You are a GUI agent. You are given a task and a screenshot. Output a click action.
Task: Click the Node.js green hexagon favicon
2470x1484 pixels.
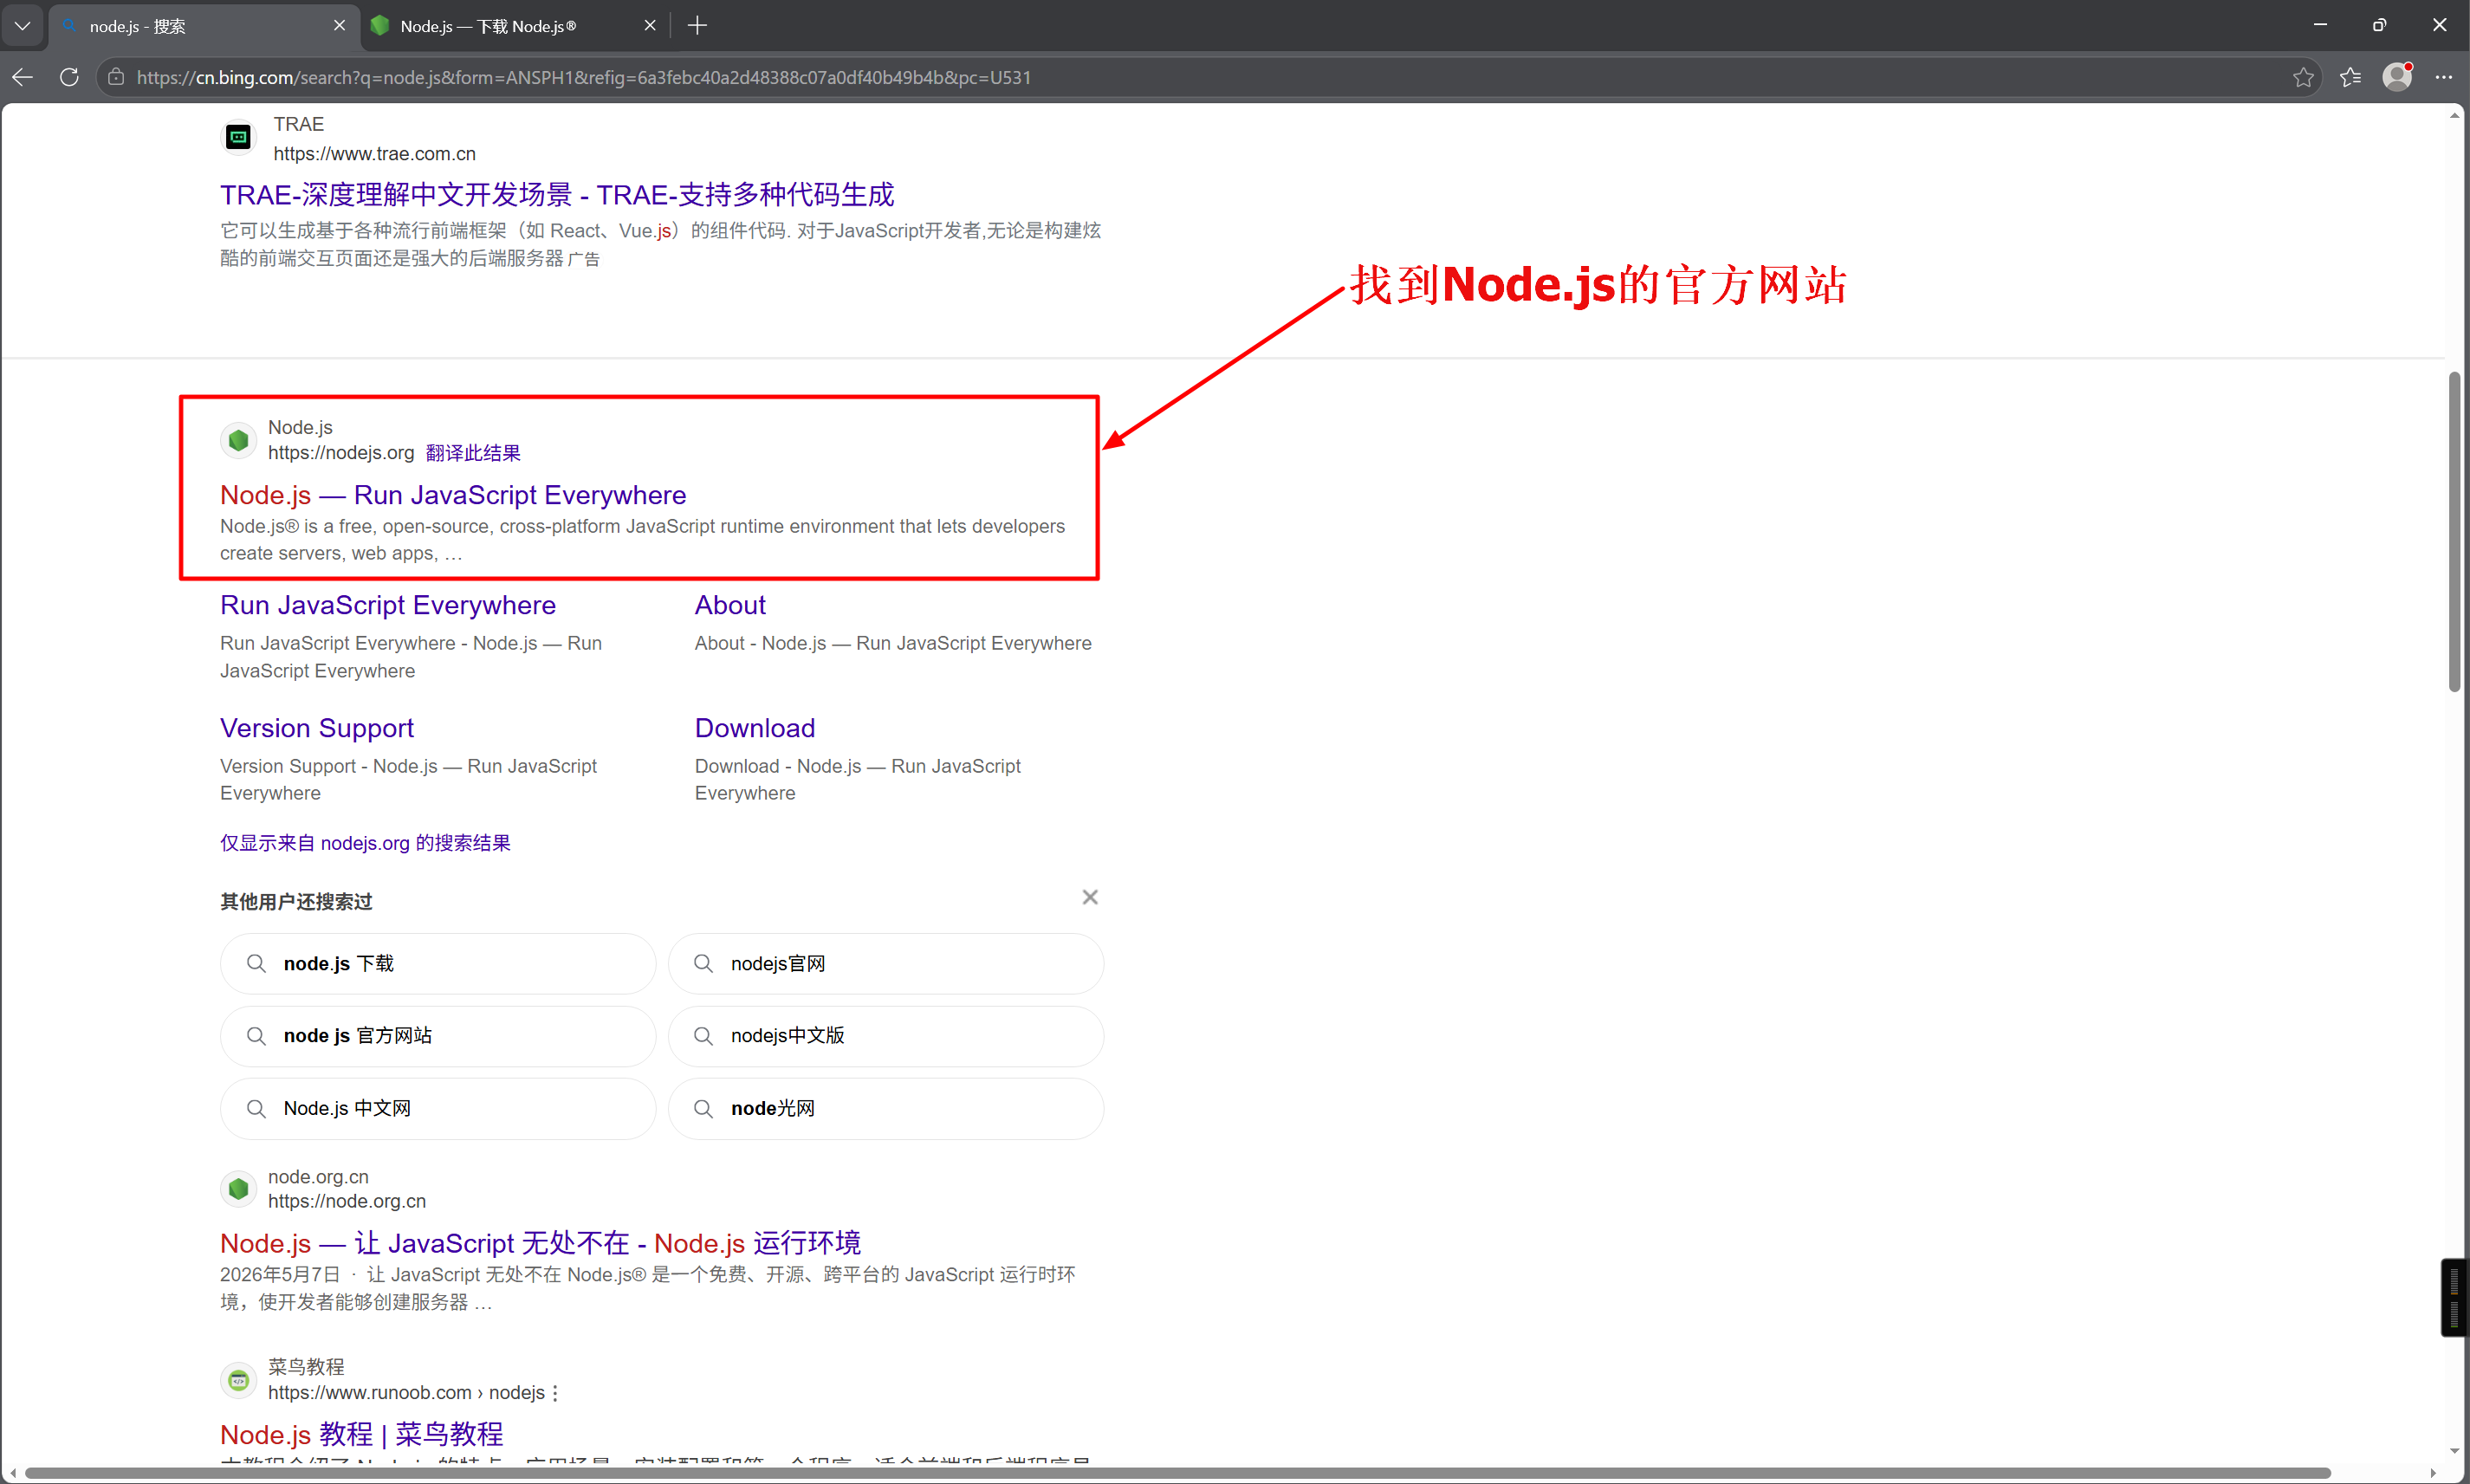click(238, 440)
